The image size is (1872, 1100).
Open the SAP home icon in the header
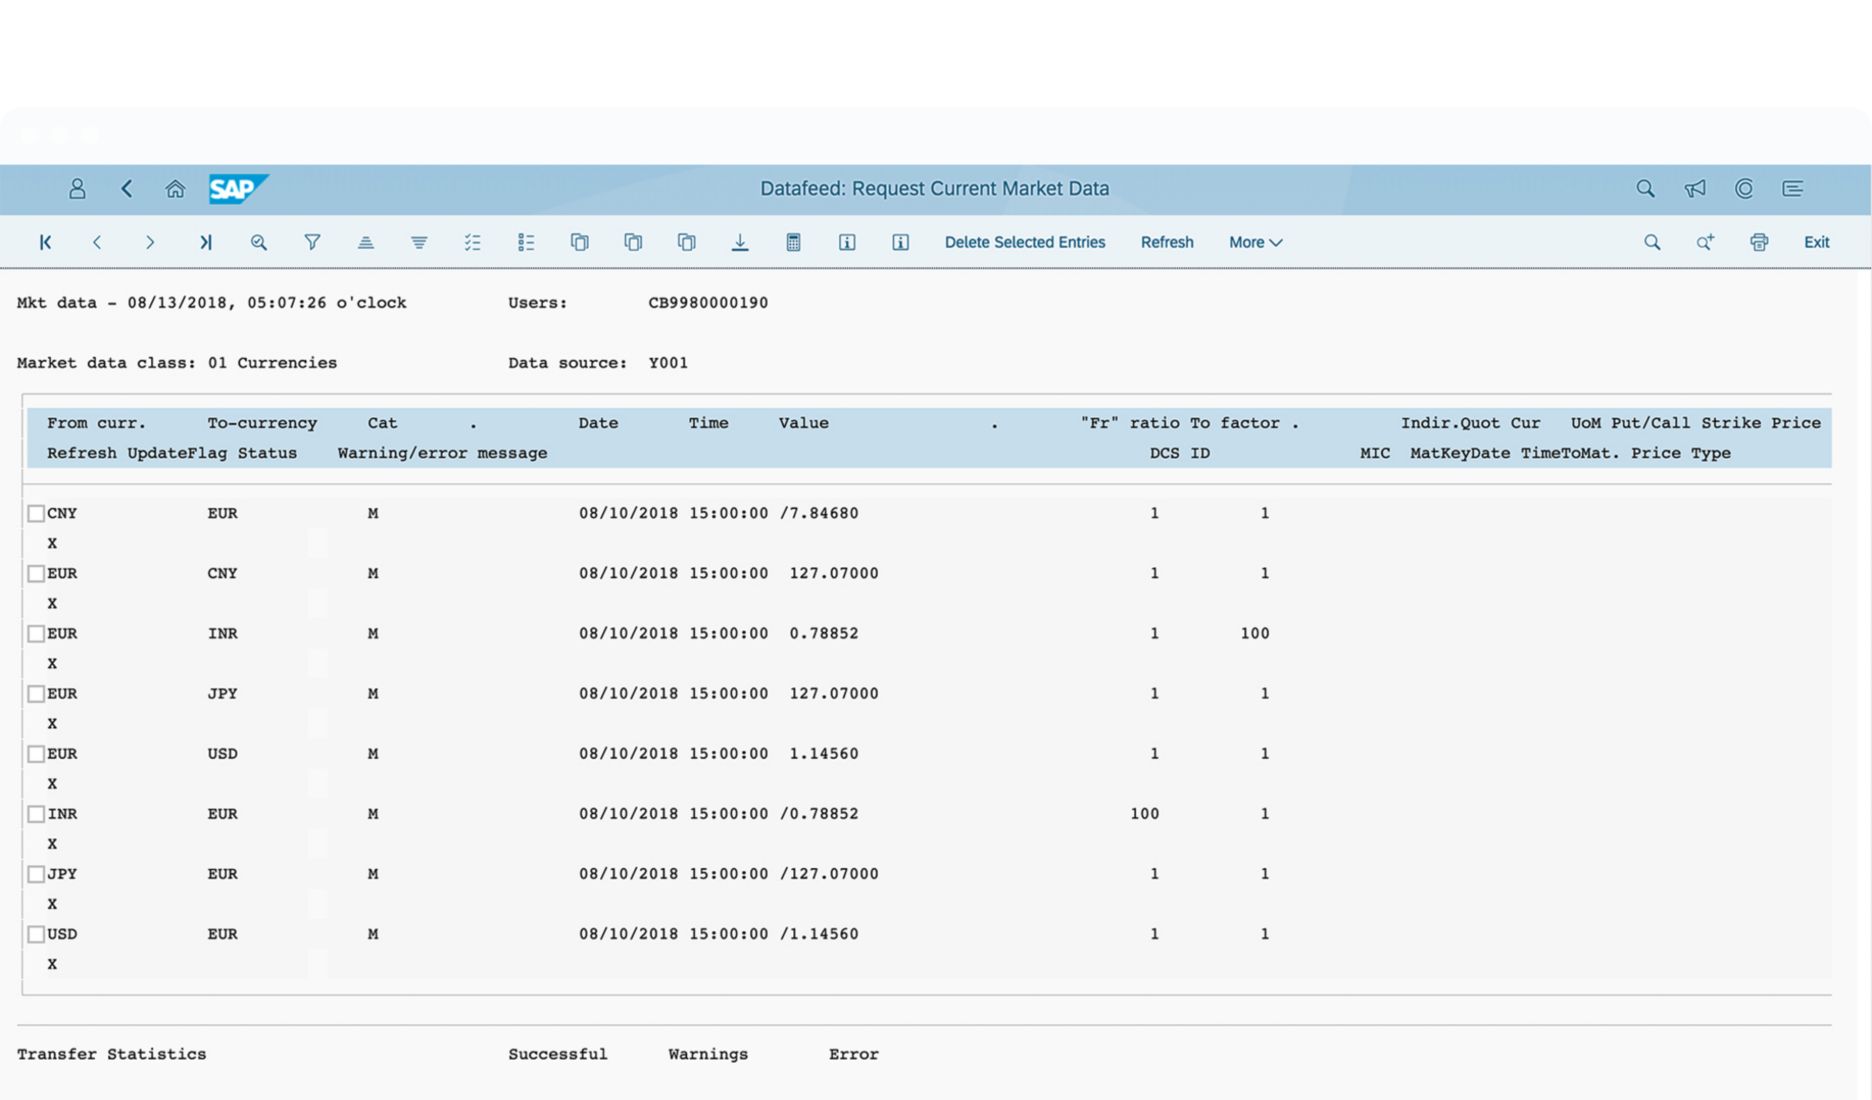175,189
